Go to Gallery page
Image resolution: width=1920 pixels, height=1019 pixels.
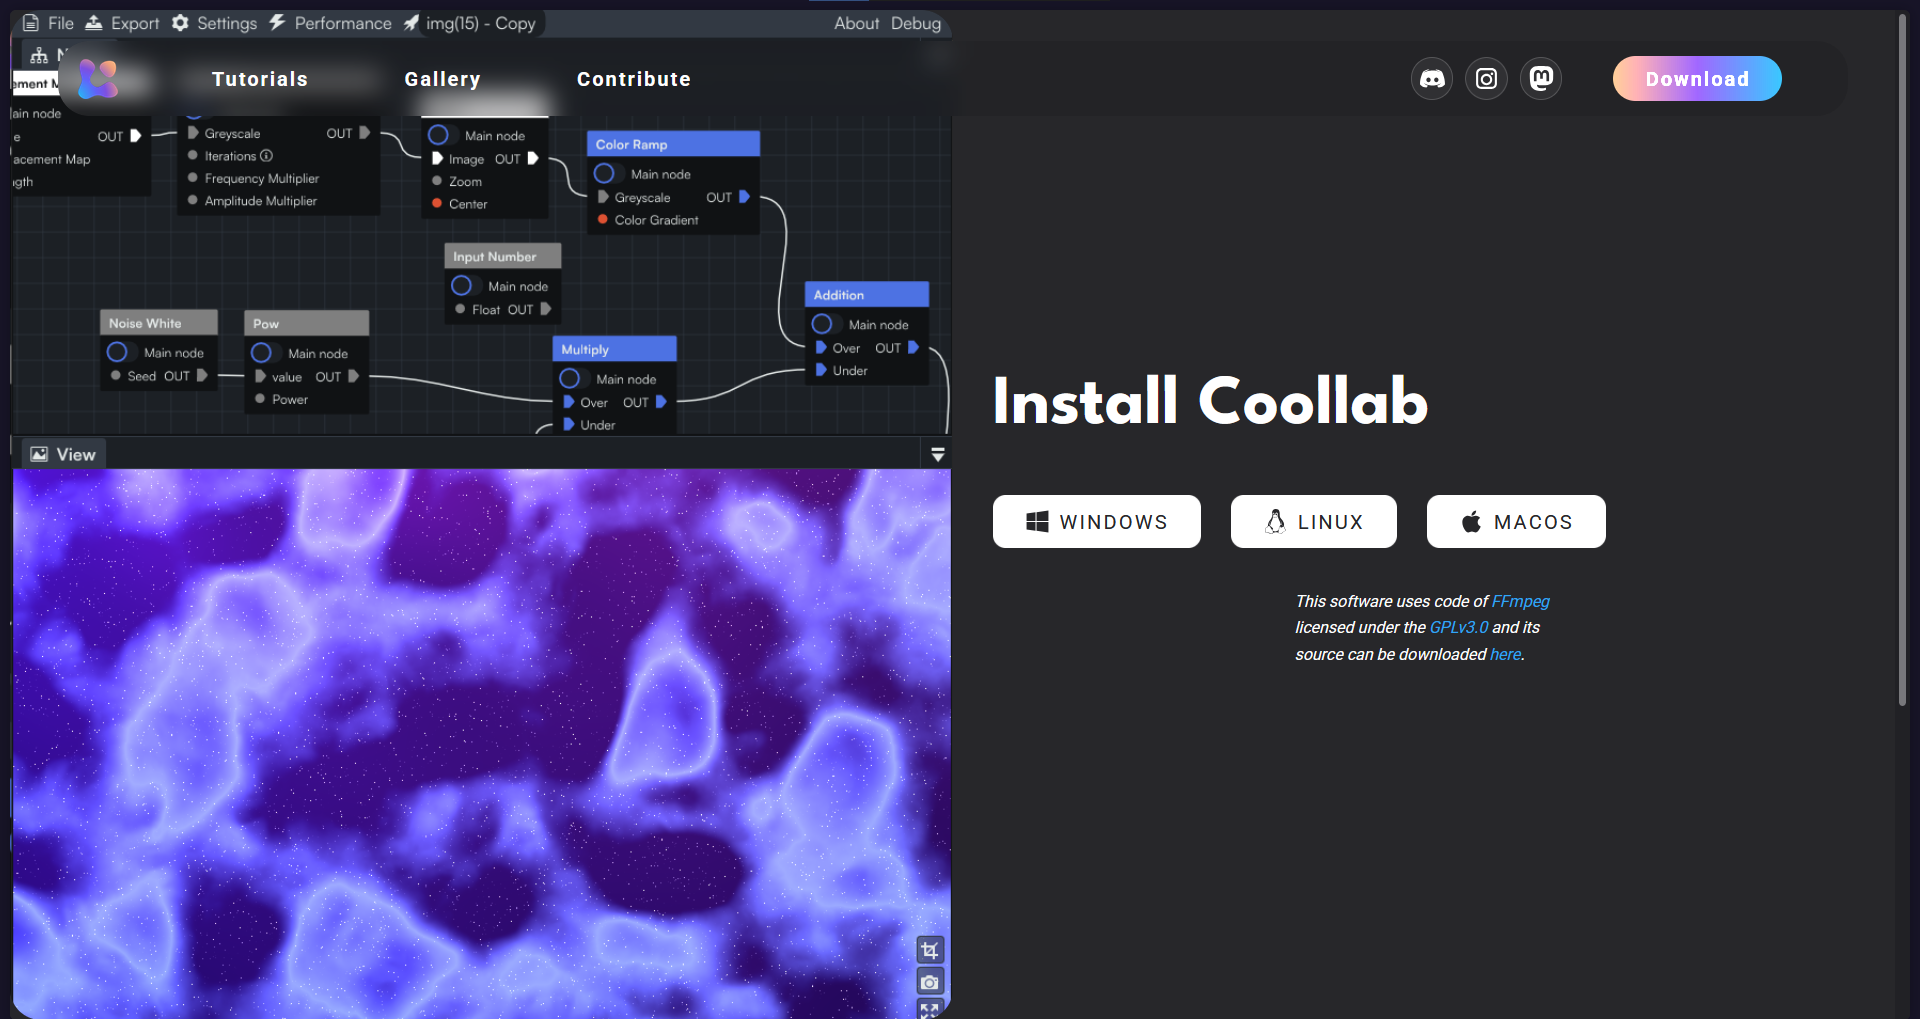point(442,79)
